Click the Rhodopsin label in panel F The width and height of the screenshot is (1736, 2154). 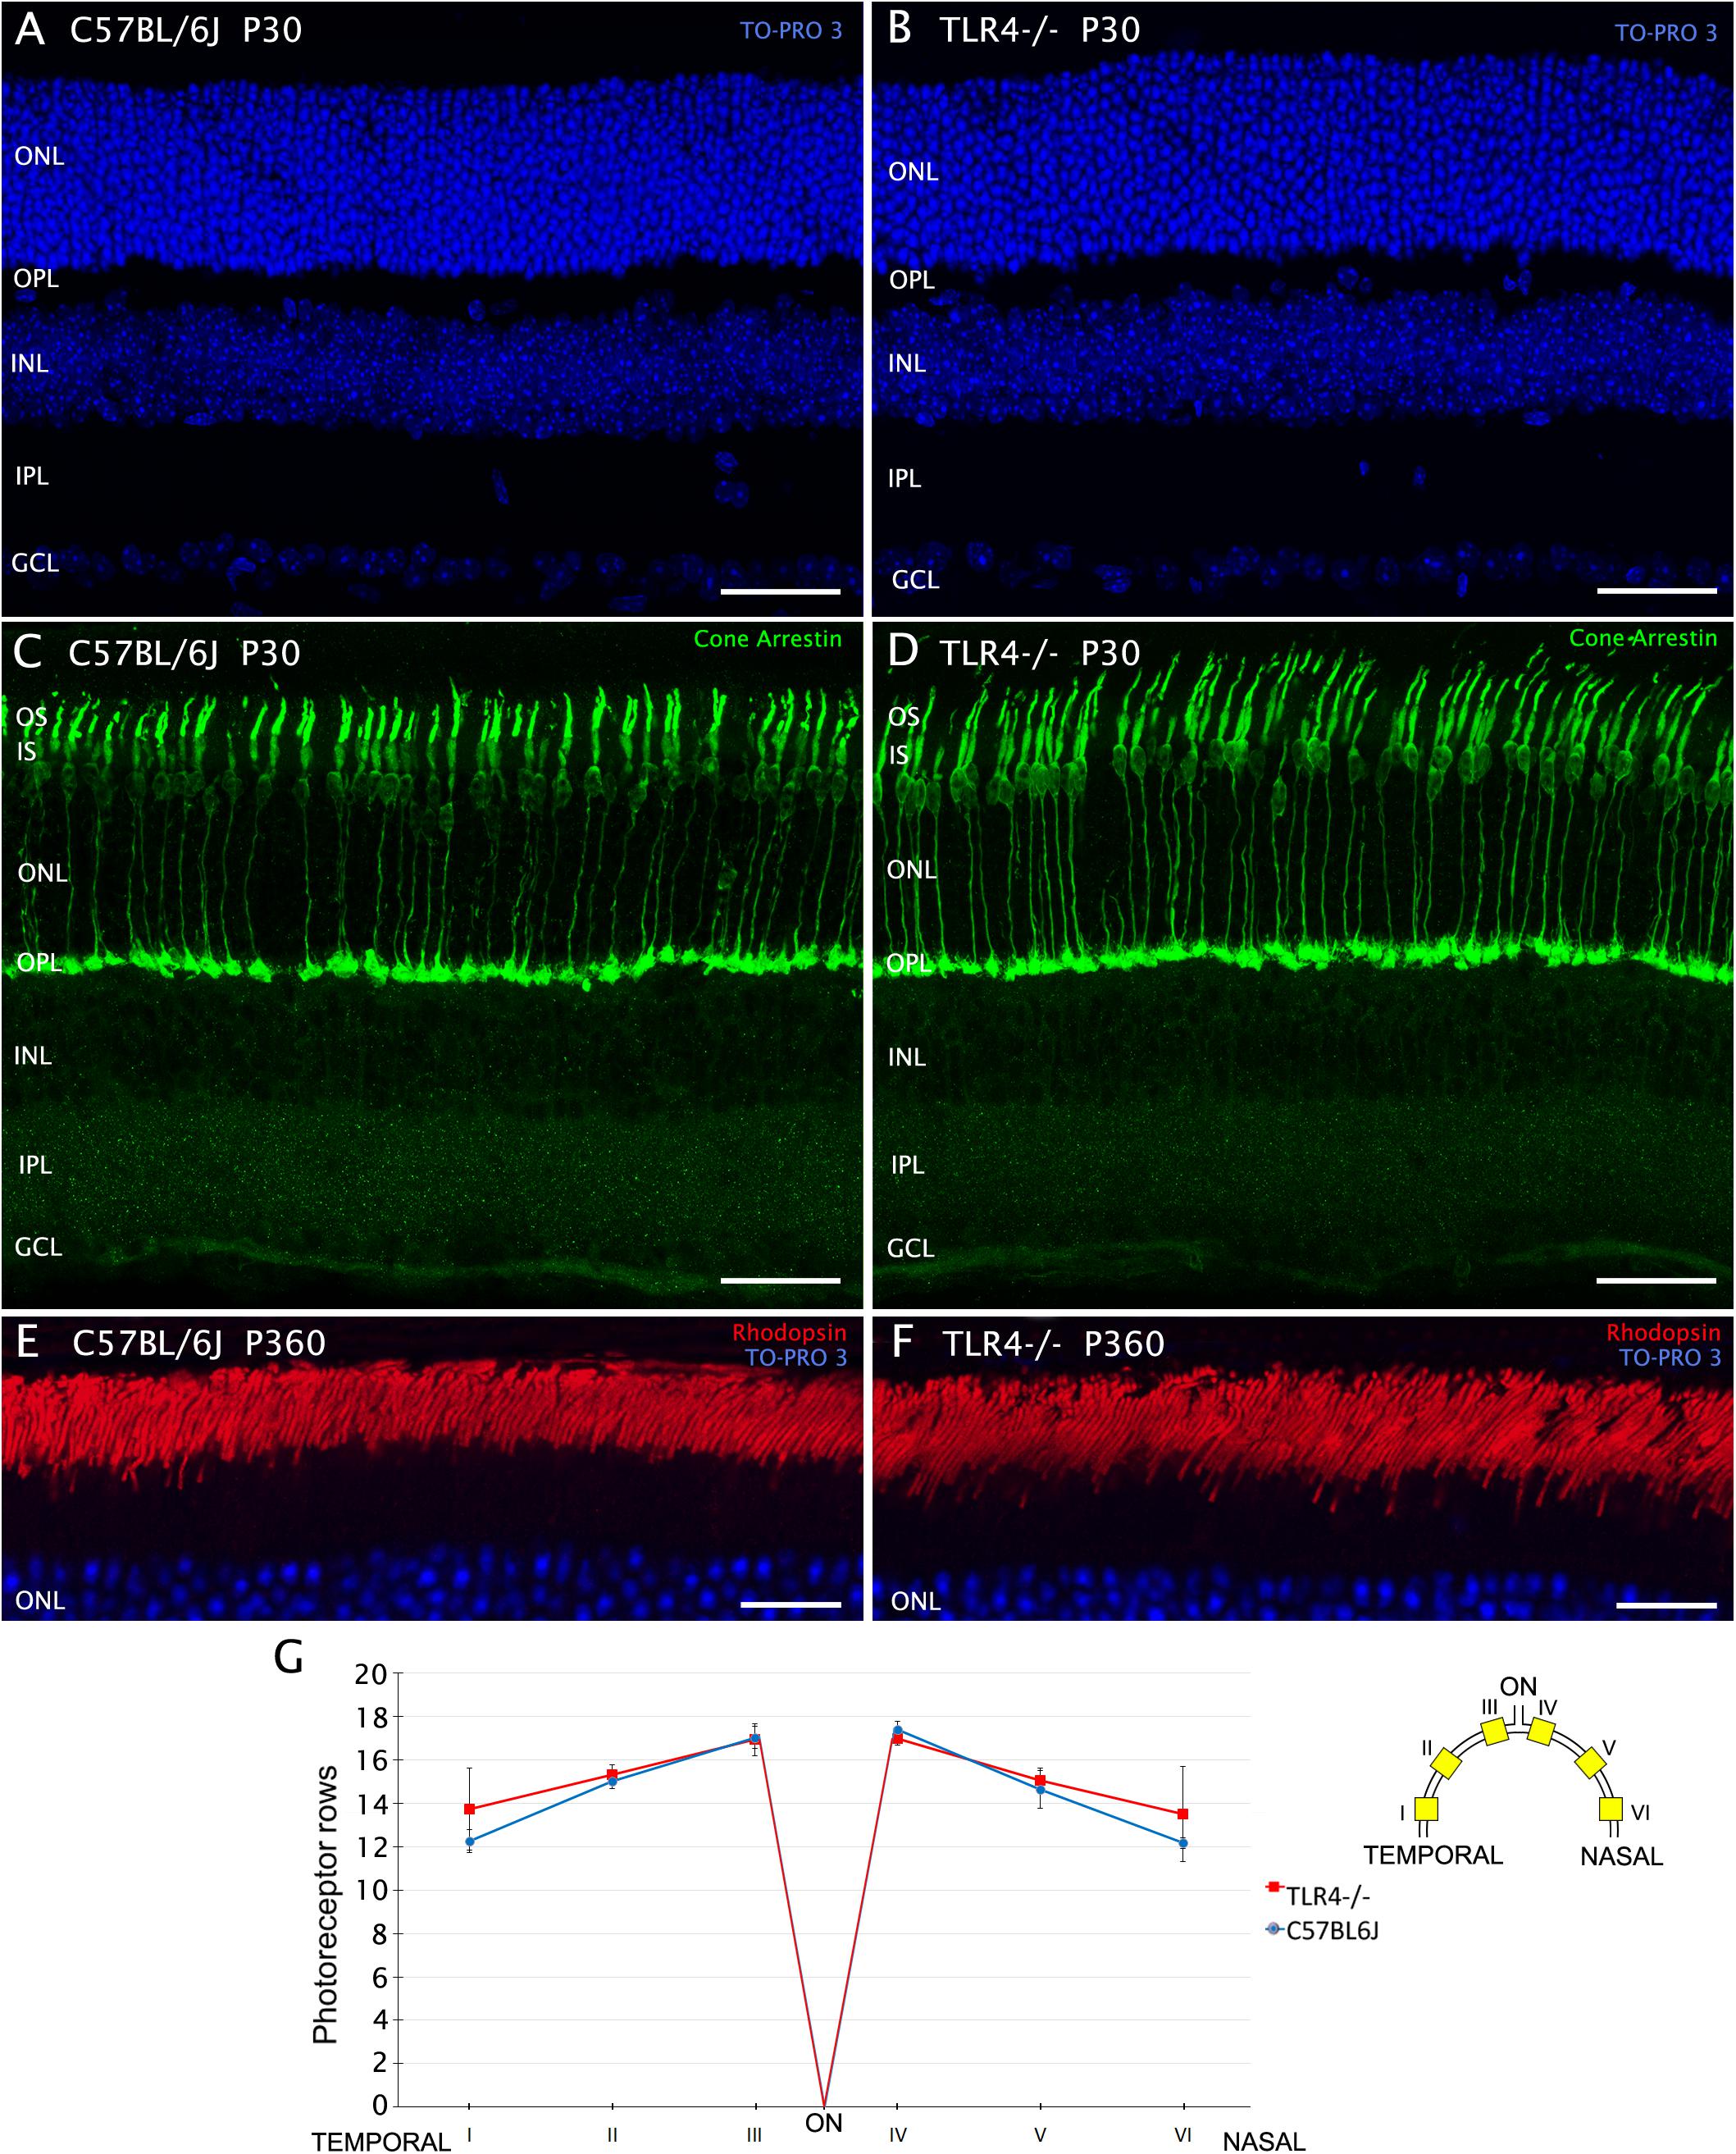[1663, 1333]
